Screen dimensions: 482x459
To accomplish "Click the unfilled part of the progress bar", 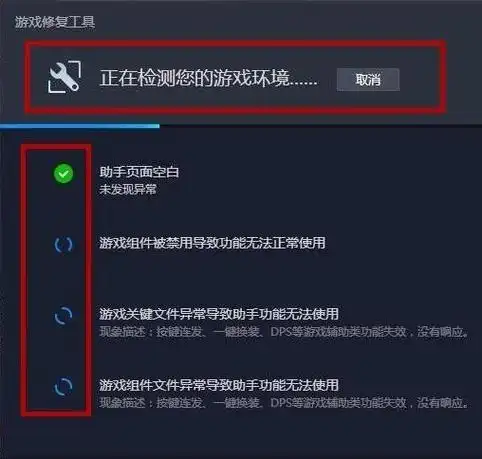I will coord(321,126).
